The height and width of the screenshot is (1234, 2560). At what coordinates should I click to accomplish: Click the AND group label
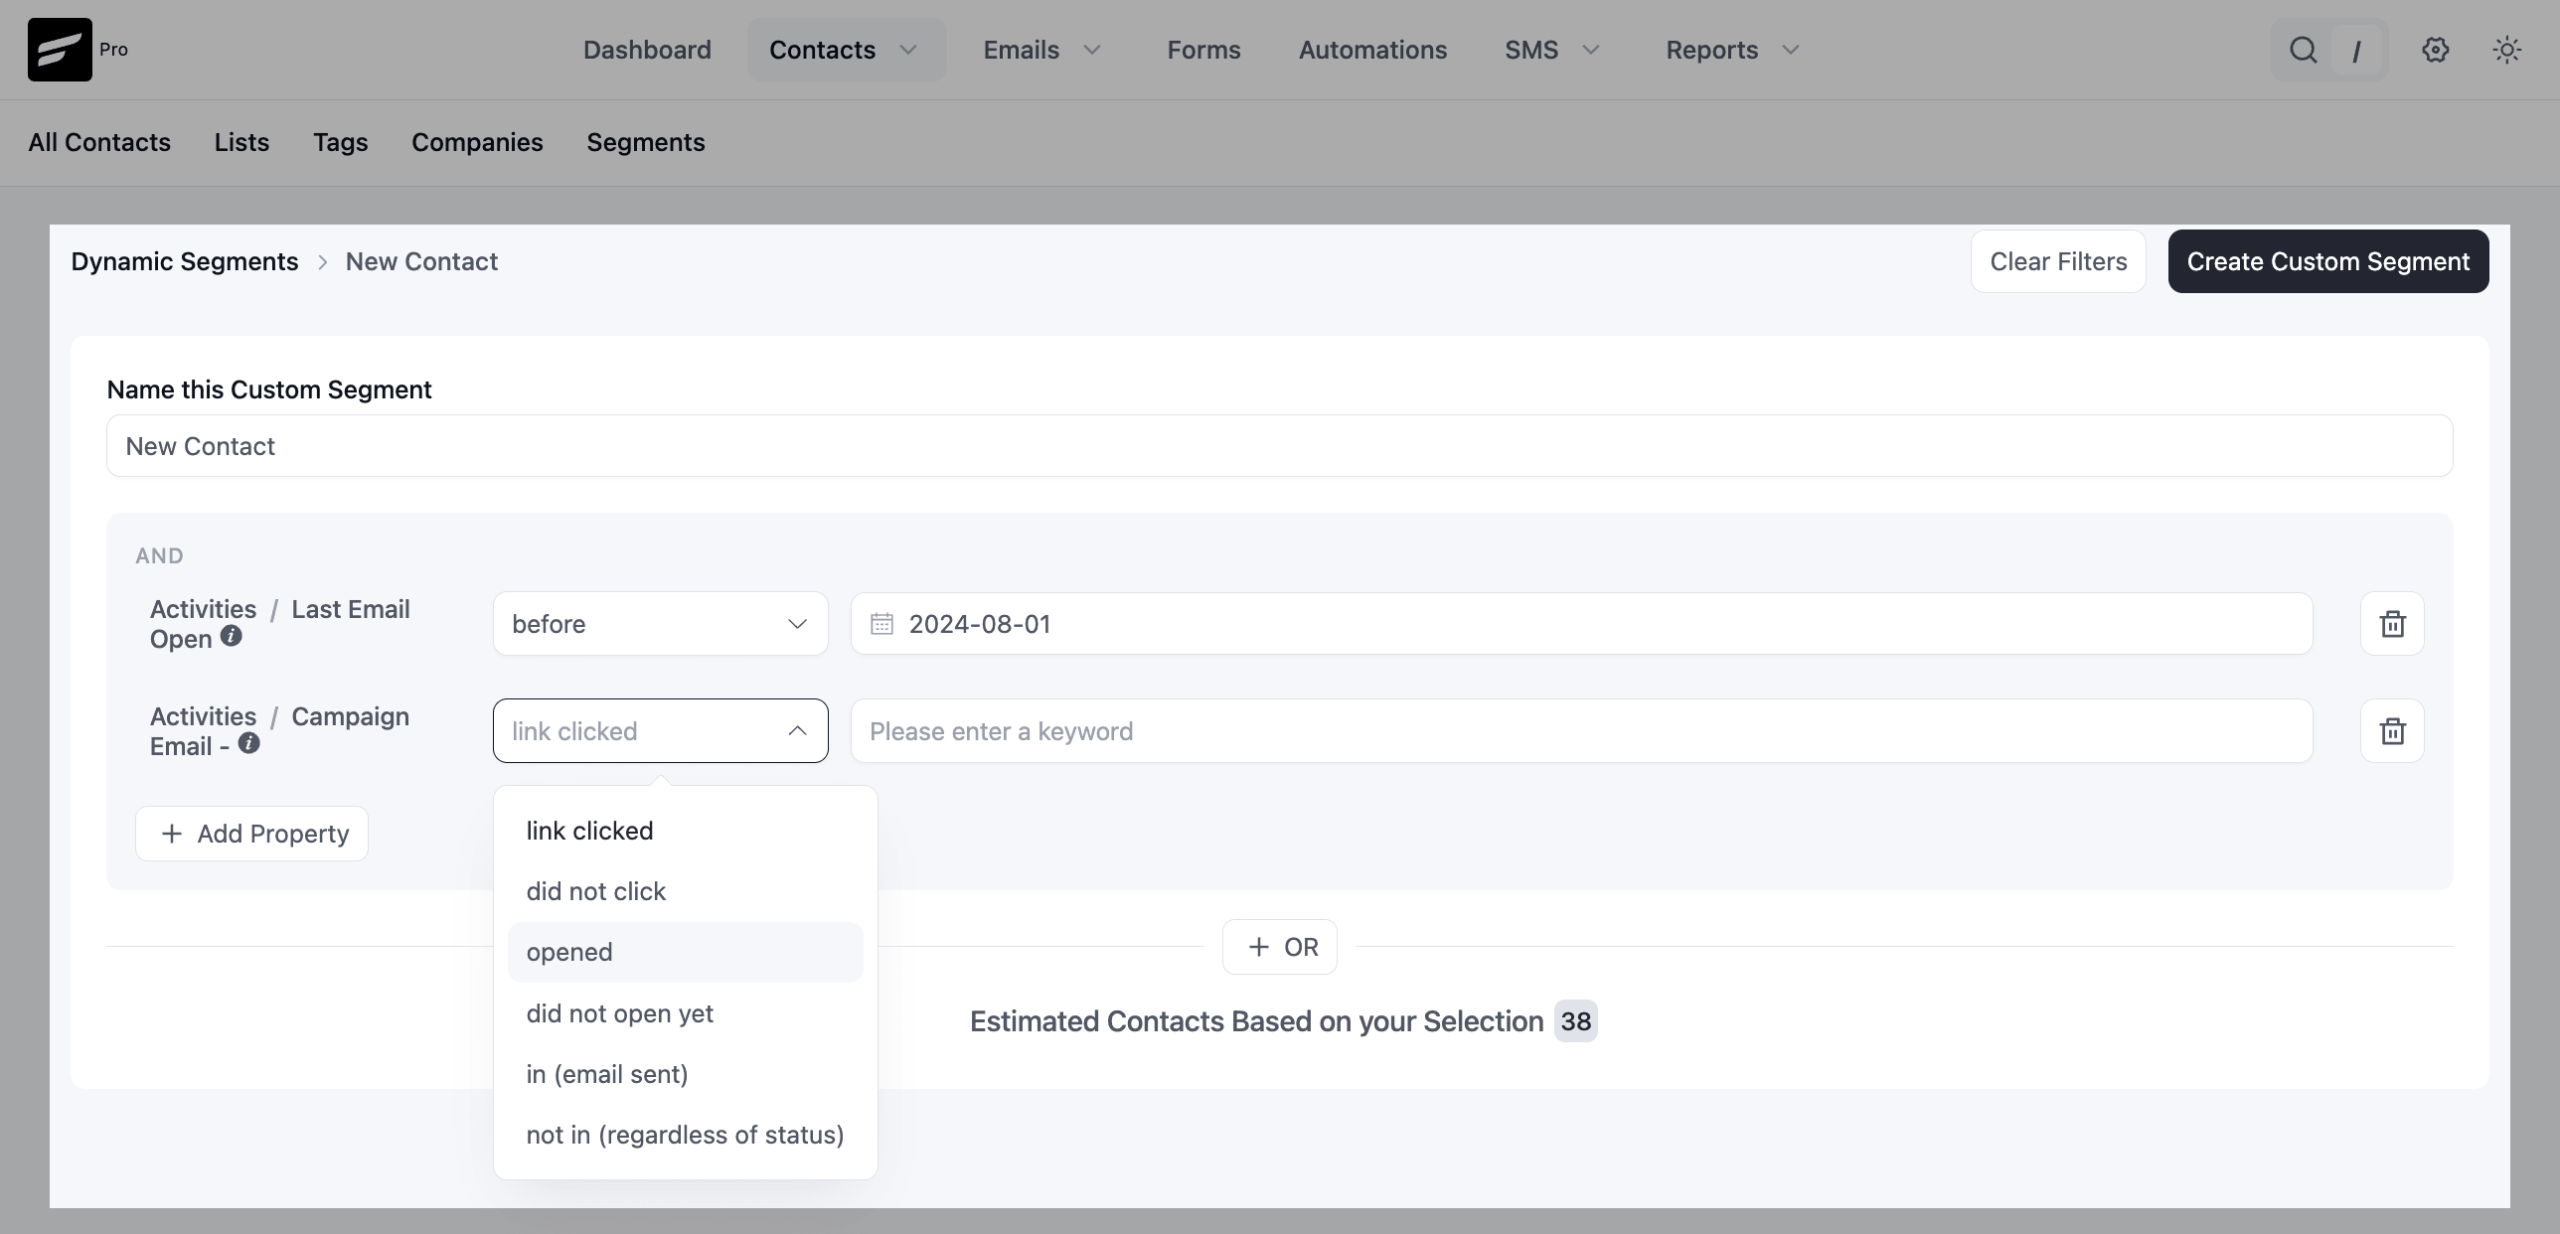160,556
